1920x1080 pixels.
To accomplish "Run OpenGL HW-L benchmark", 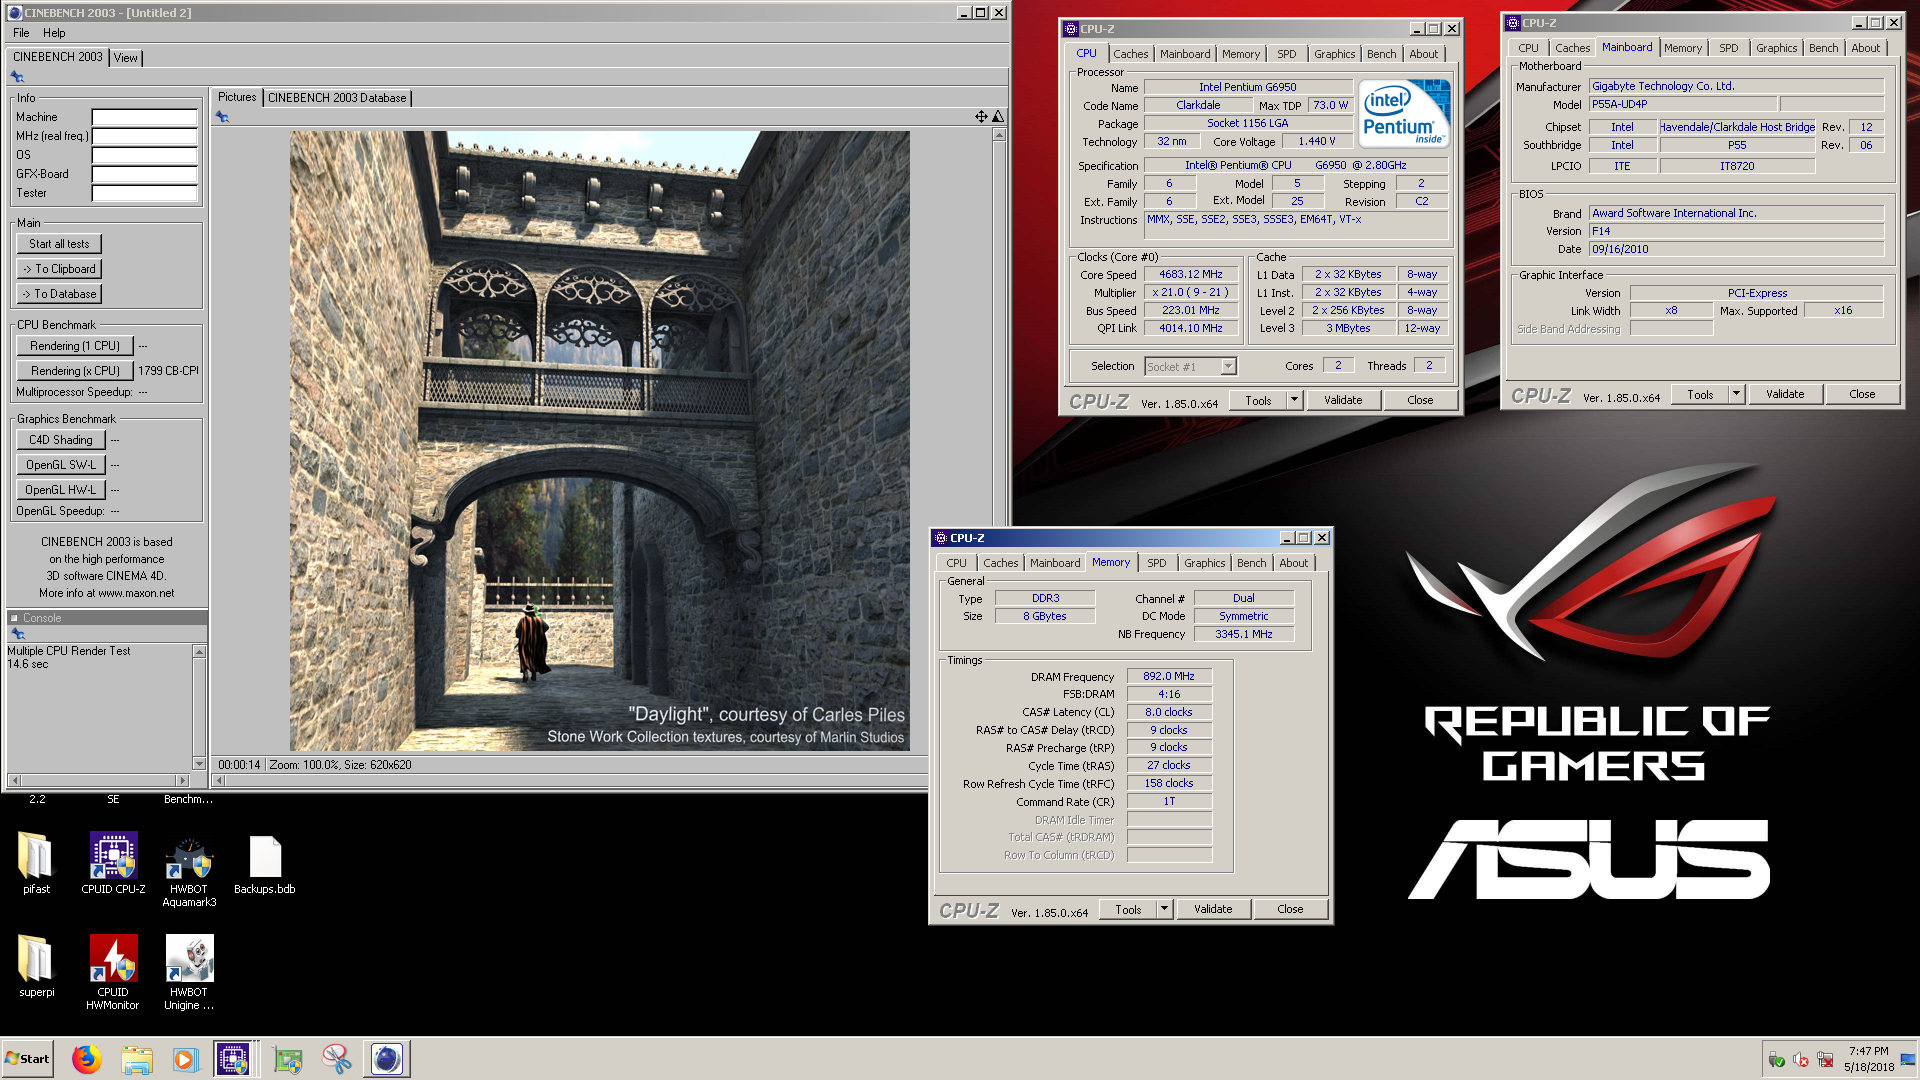I will pos(61,490).
